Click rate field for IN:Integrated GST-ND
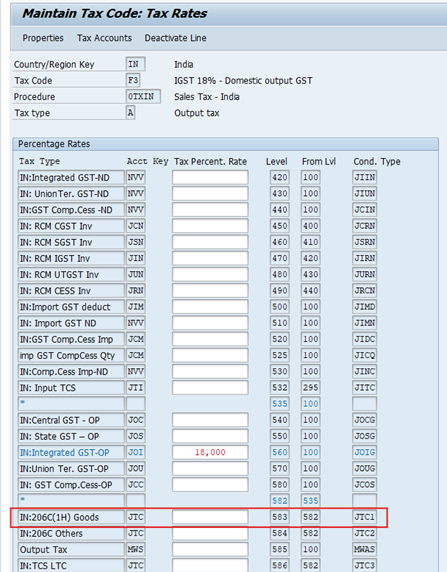The image size is (447, 572). pos(210,177)
